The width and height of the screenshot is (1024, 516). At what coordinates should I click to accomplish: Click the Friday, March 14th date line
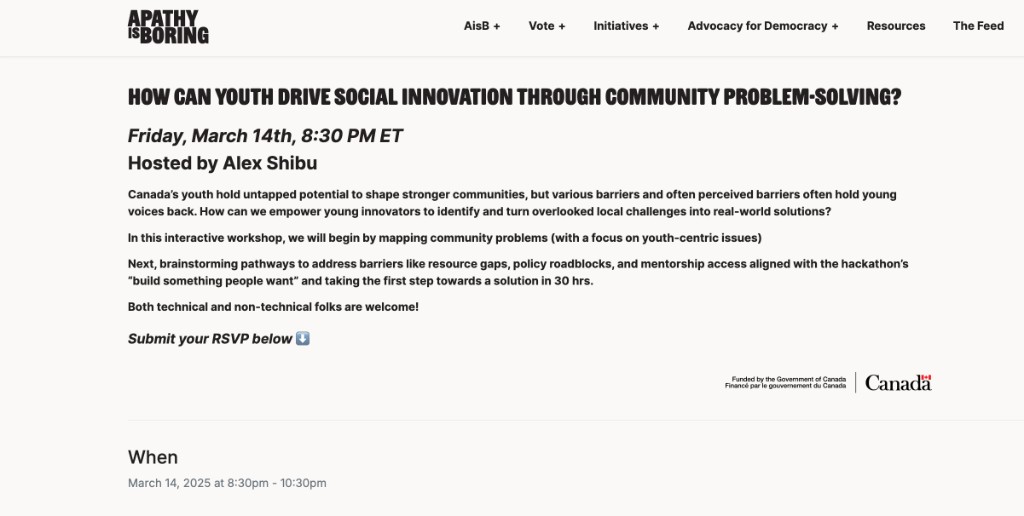[265, 136]
